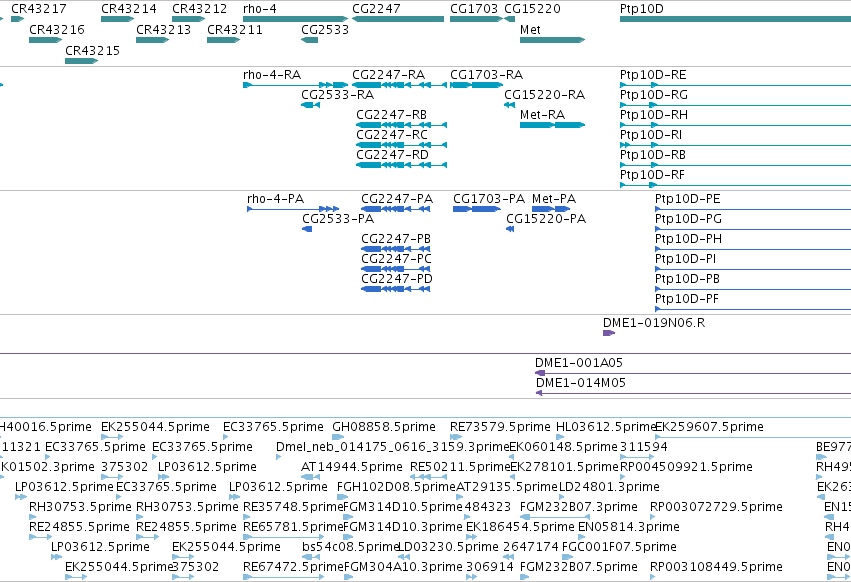851x582 pixels.
Task: Click the DME1-001A05 clone label
Action: 579,363
